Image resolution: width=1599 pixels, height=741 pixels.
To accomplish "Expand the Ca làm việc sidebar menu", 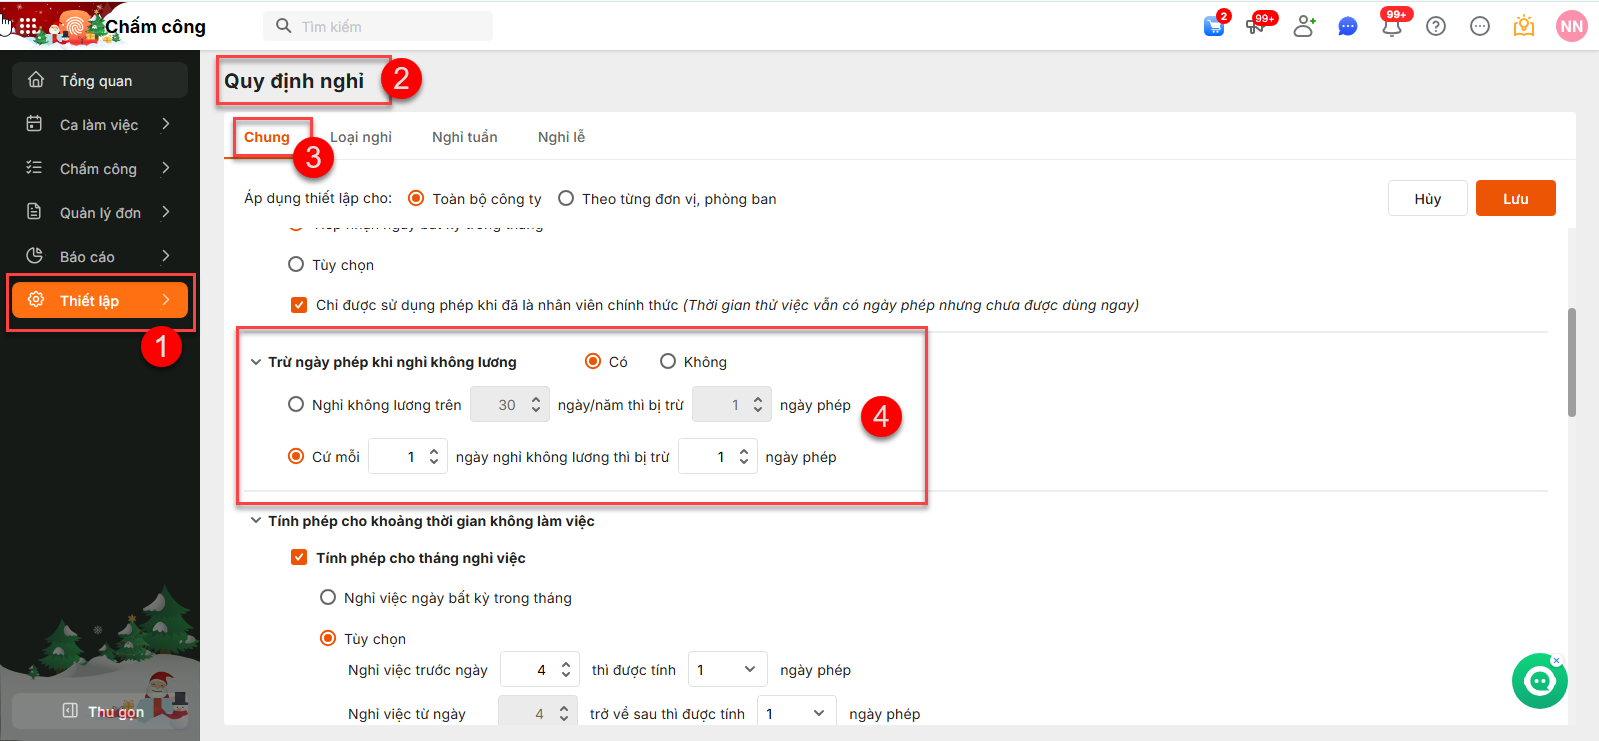I will [x=99, y=125].
